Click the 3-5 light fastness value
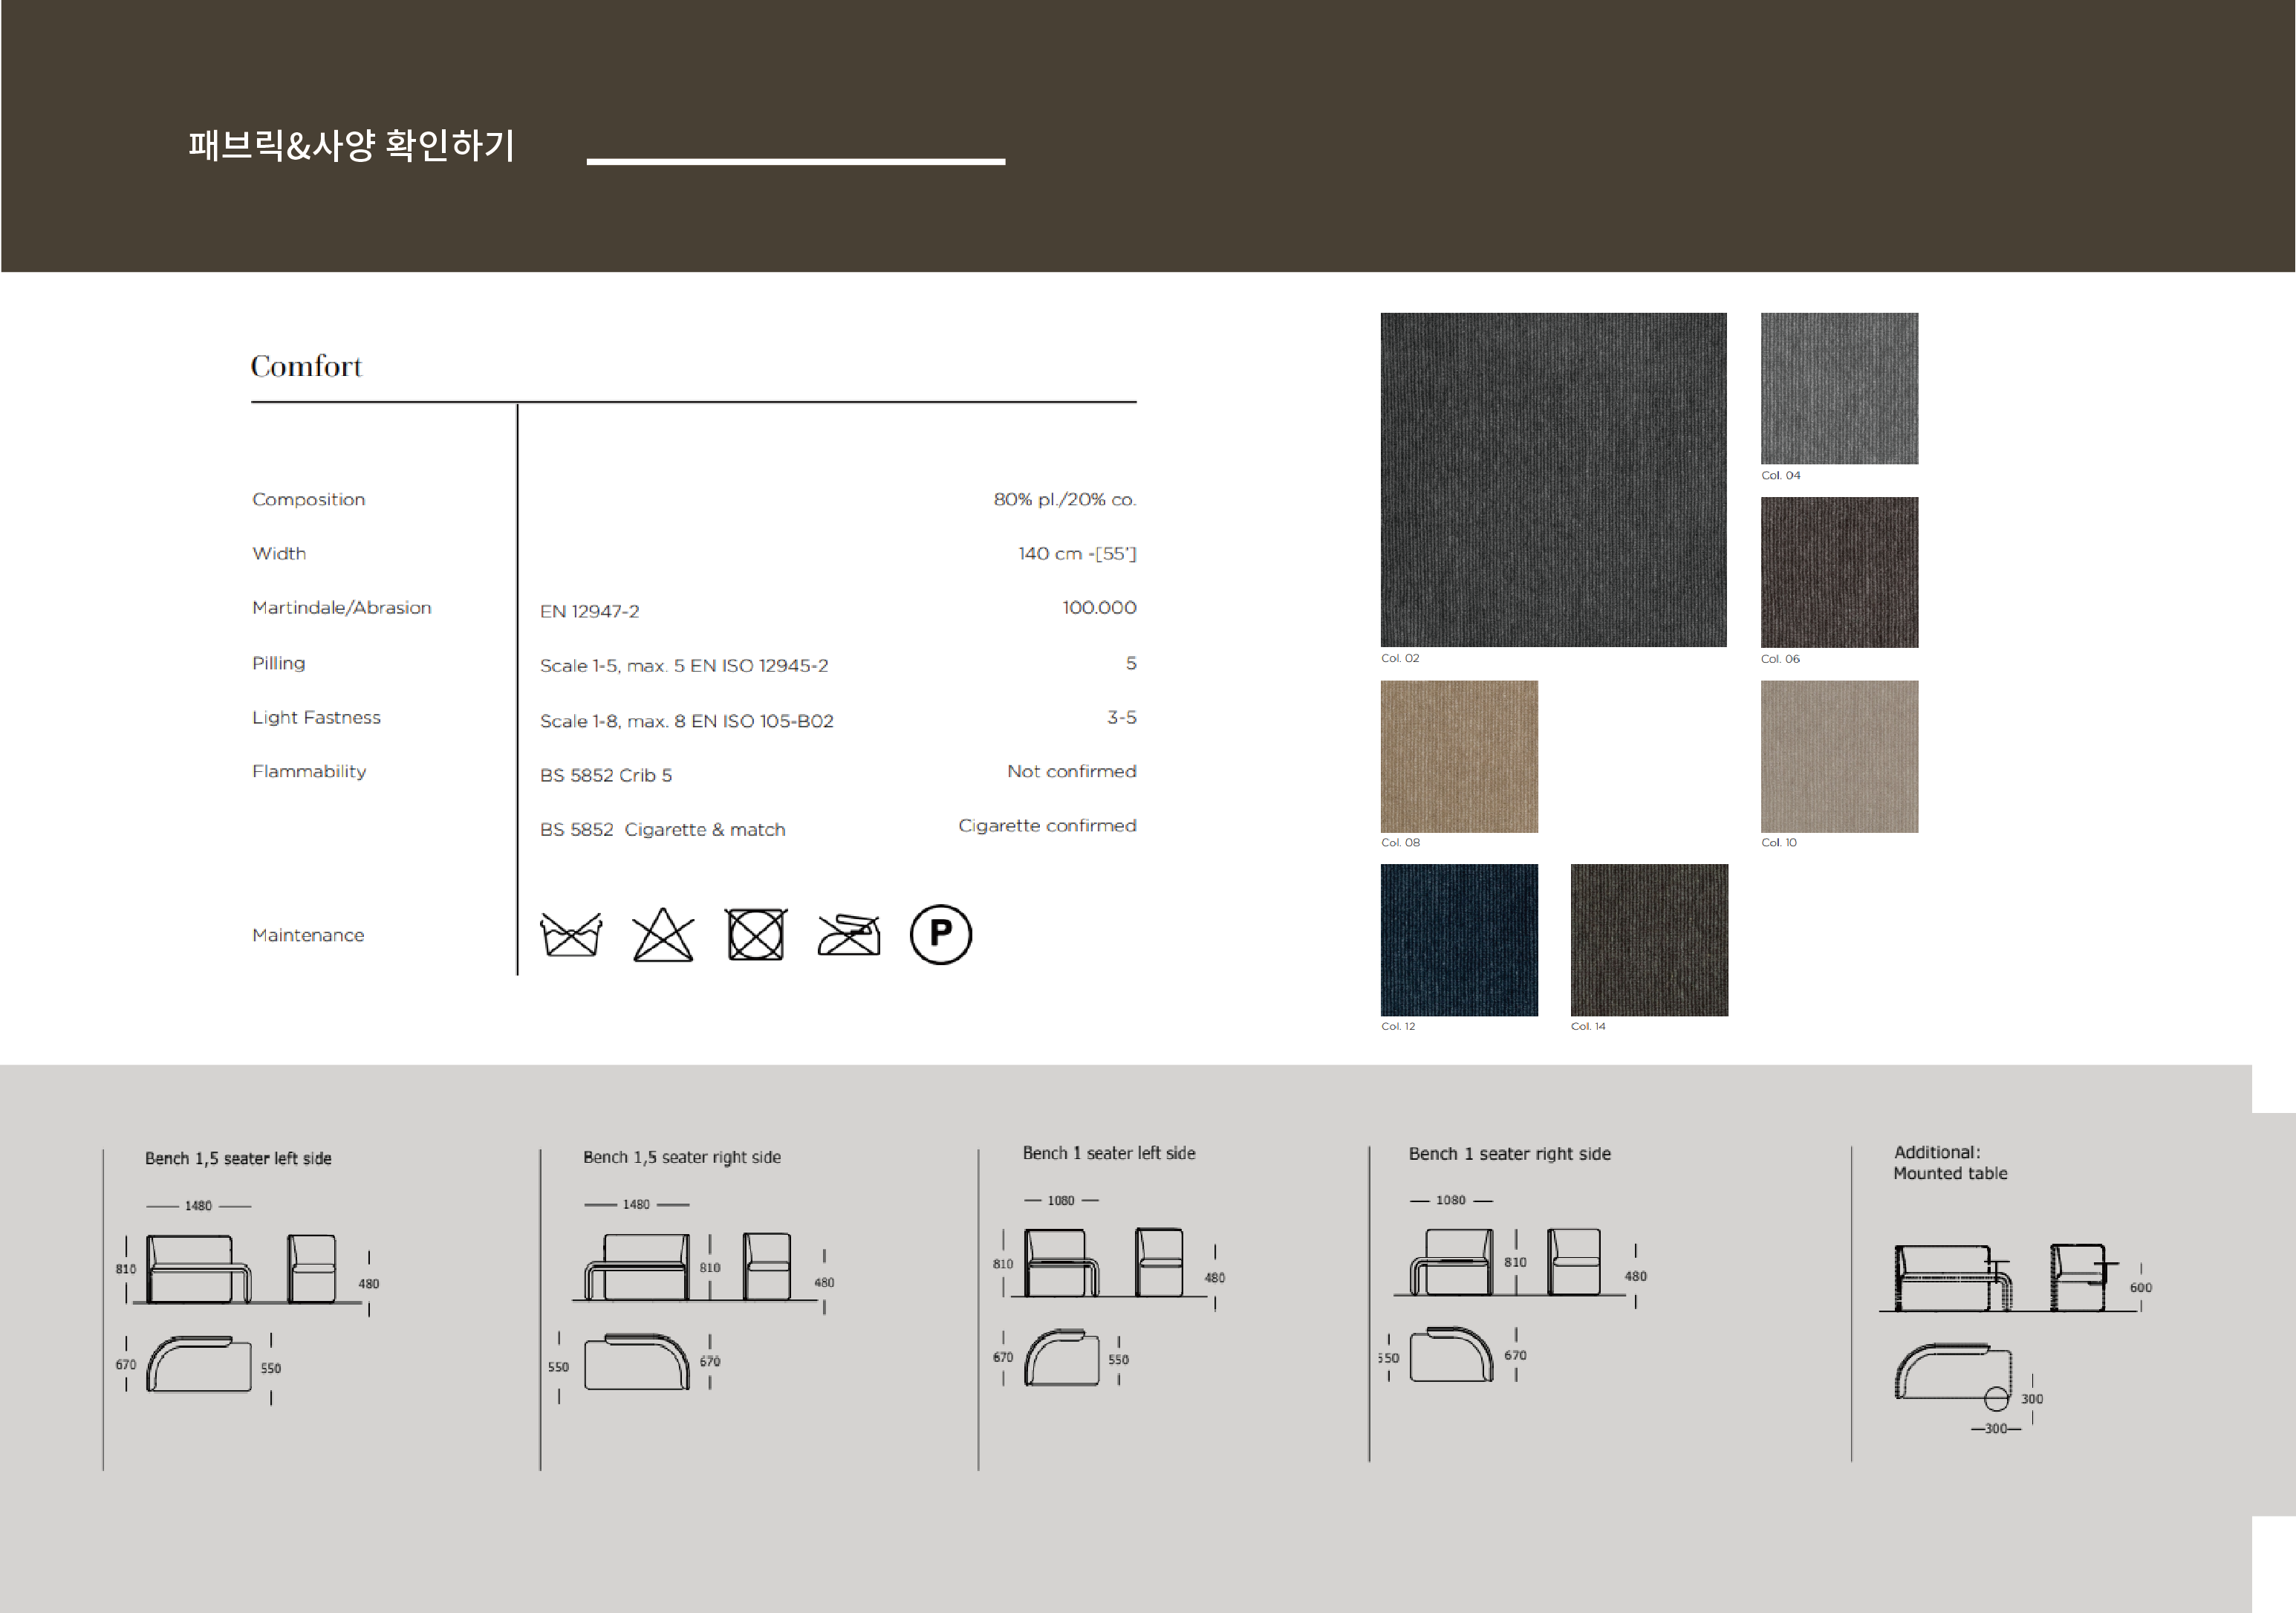Viewport: 2296px width, 1613px height. (x=1121, y=717)
